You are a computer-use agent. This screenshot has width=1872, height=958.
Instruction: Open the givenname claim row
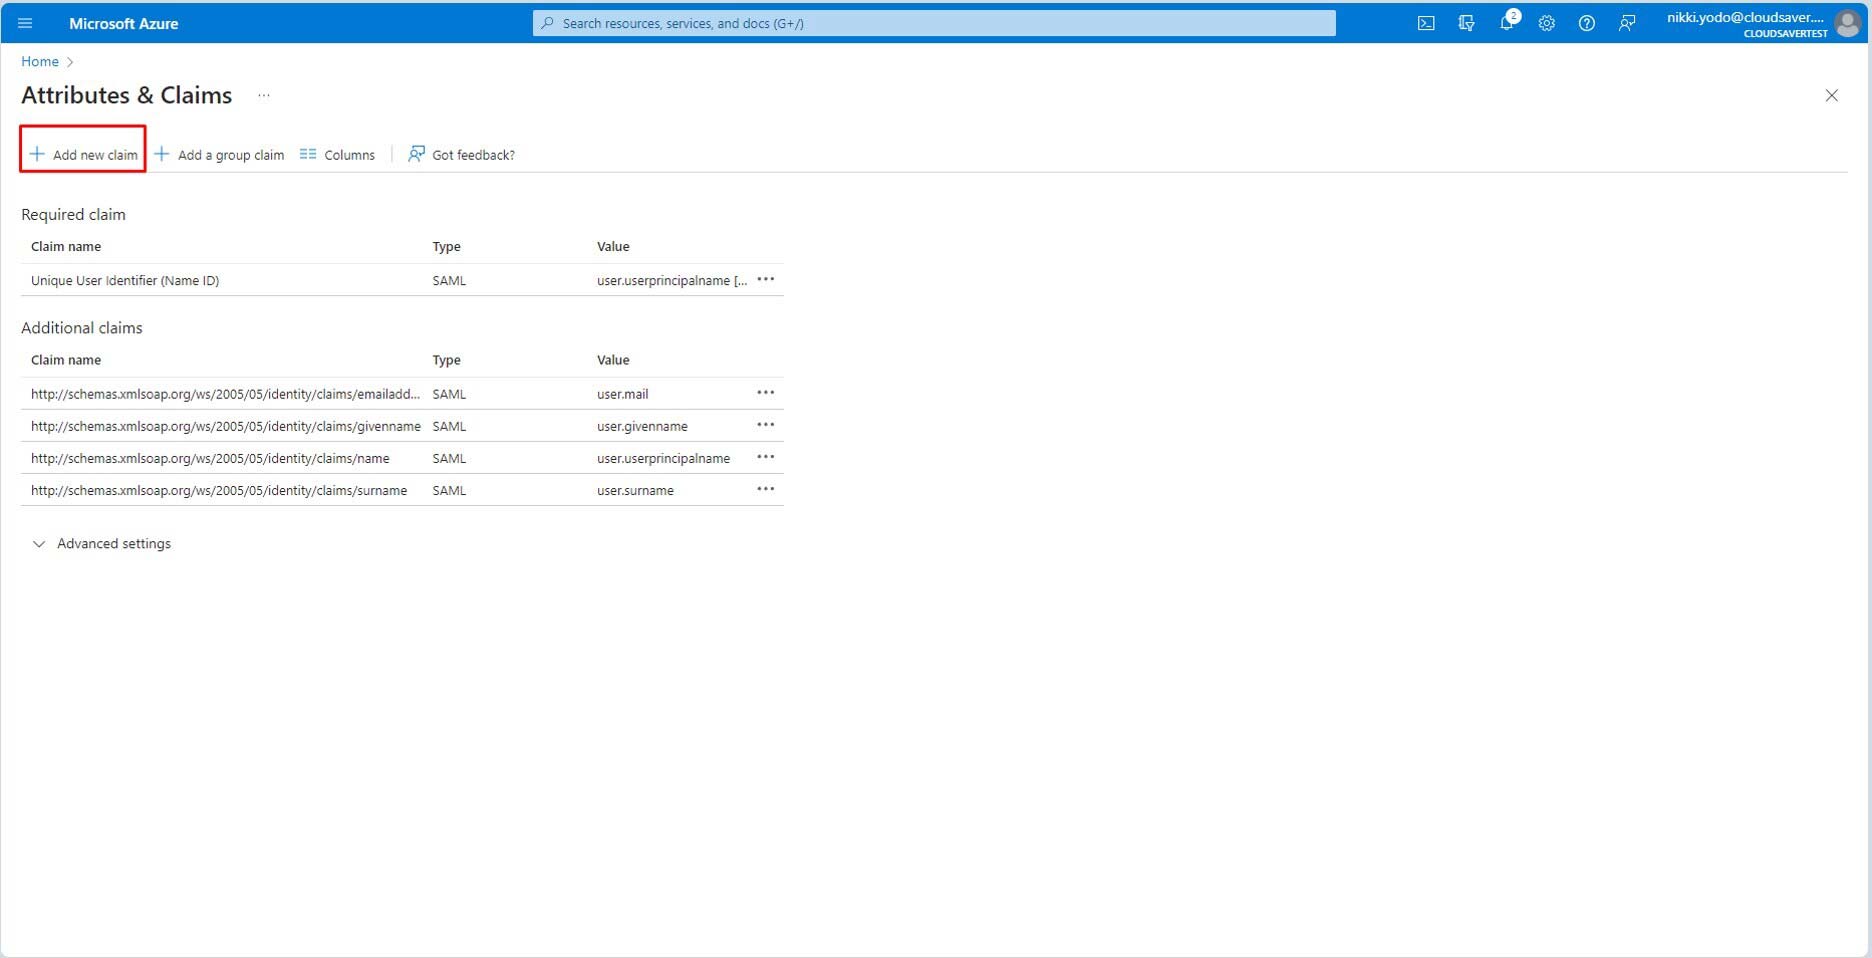tap(225, 426)
